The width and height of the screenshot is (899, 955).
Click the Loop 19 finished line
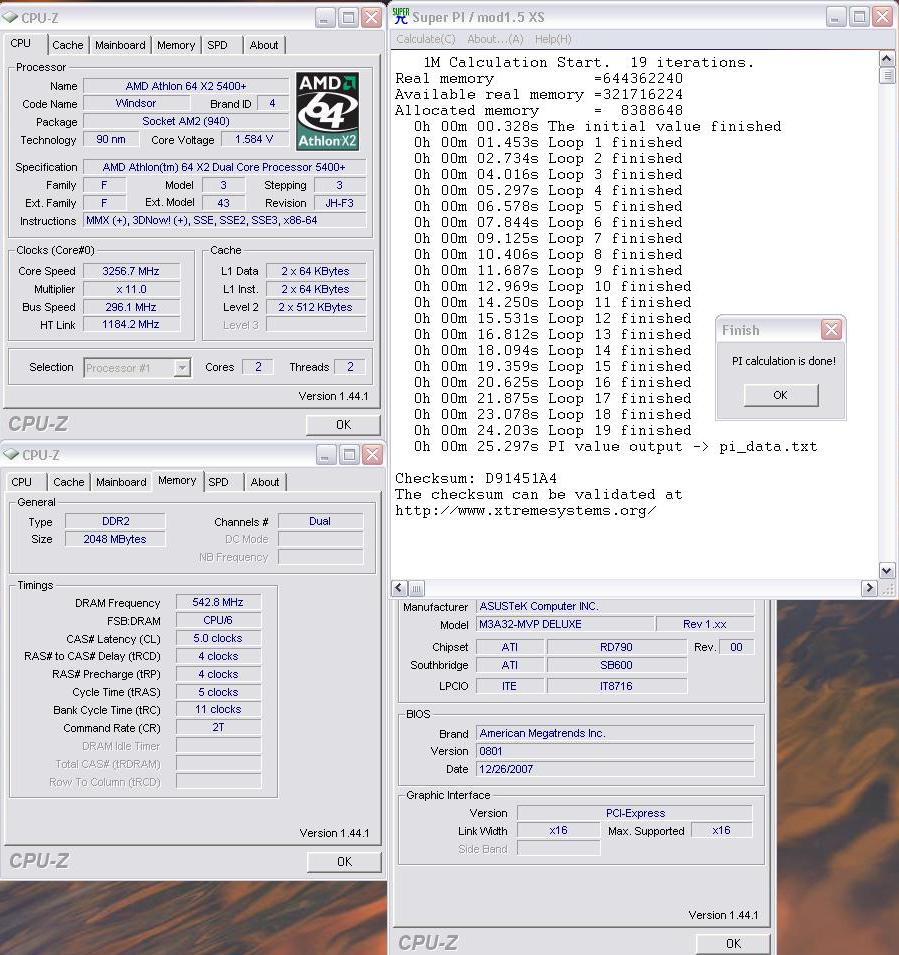tap(552, 430)
